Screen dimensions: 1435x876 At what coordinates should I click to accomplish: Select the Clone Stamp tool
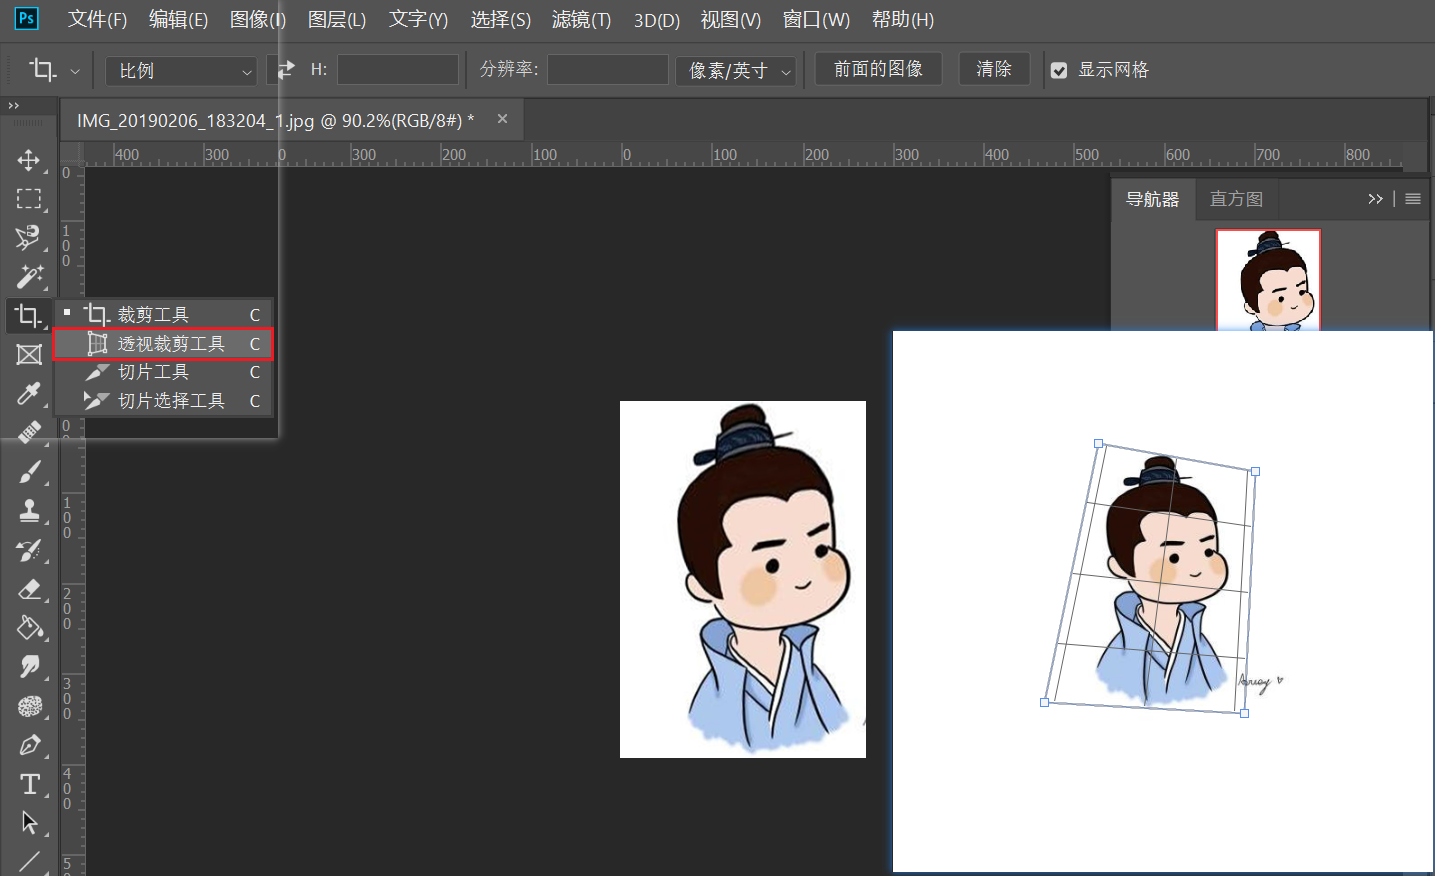(x=29, y=511)
